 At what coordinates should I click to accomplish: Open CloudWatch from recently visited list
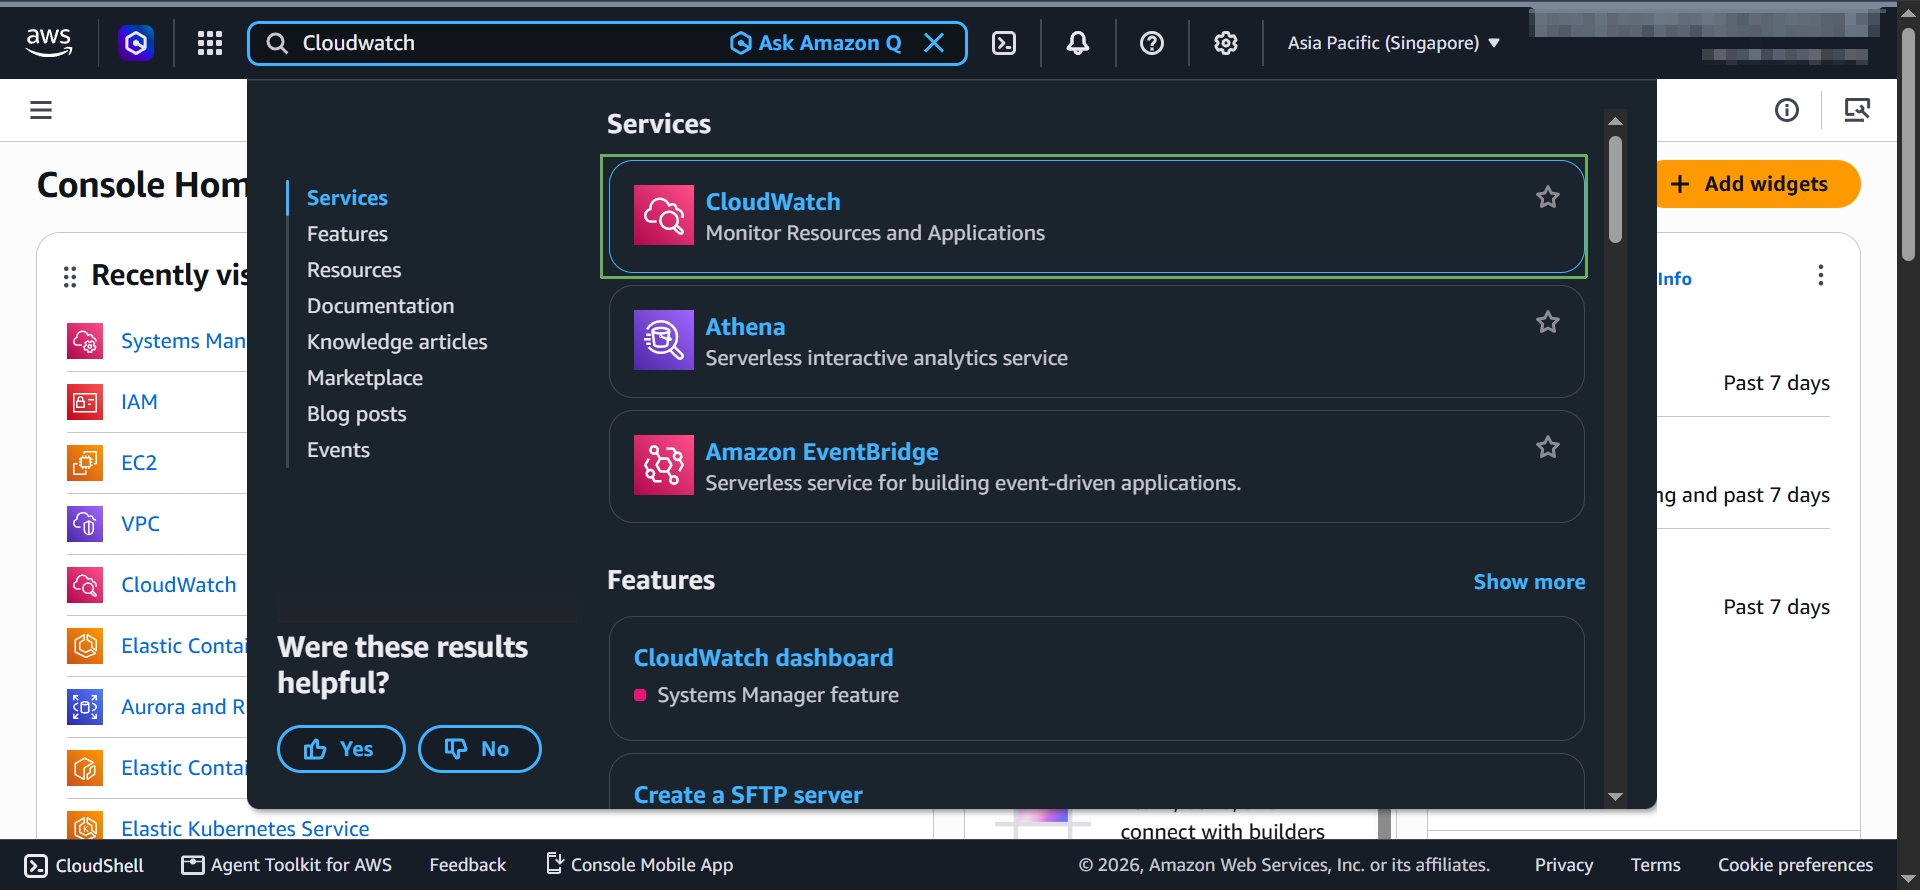[178, 585]
